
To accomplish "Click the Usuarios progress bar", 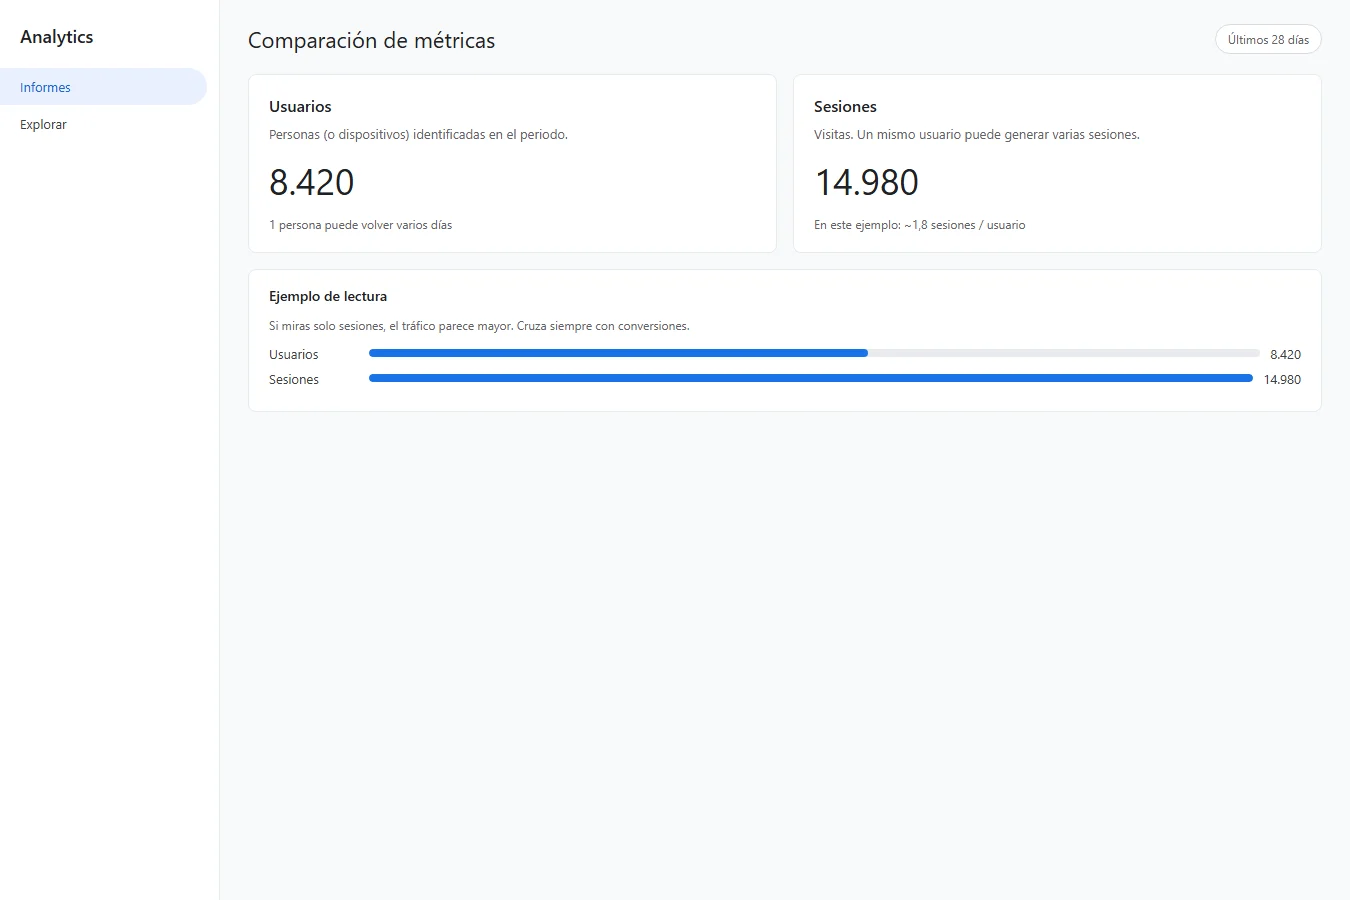I will 814,353.
